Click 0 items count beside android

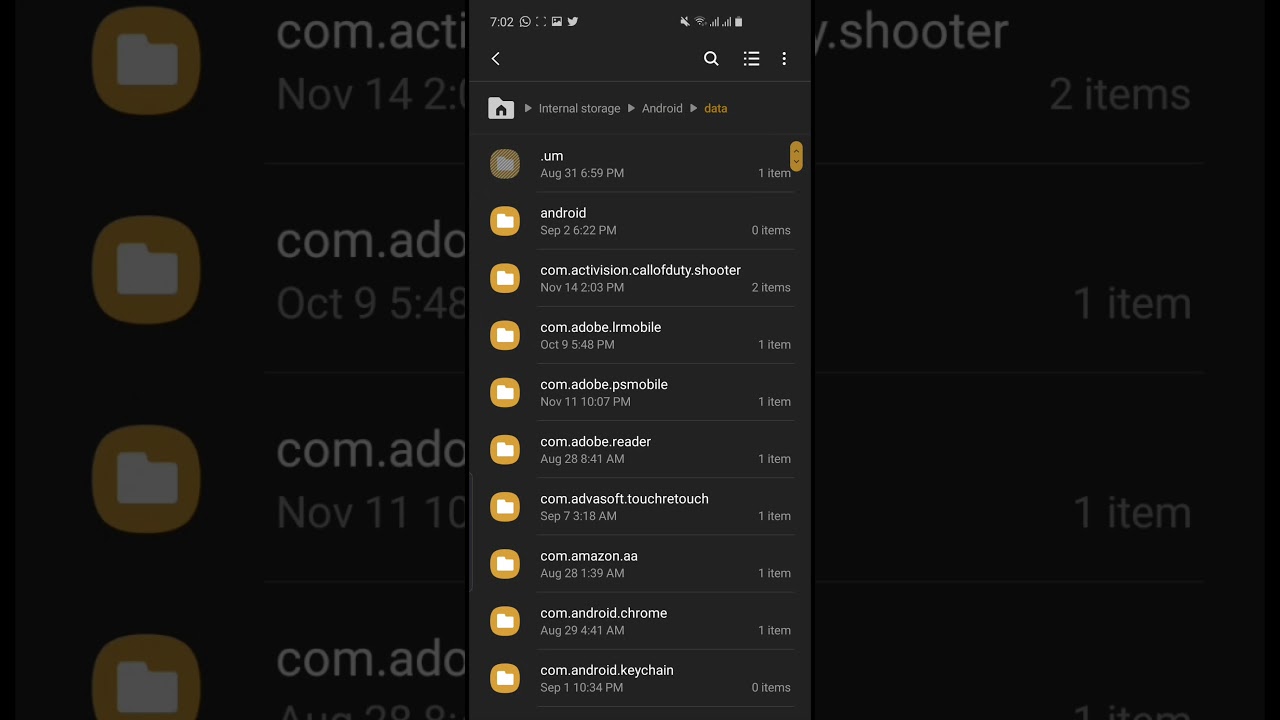coord(771,230)
